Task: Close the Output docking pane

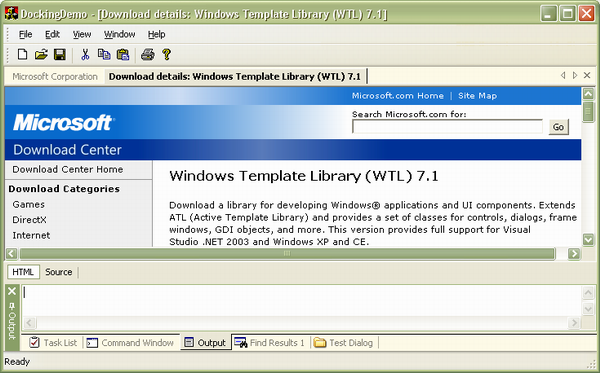Action: pos(12,291)
